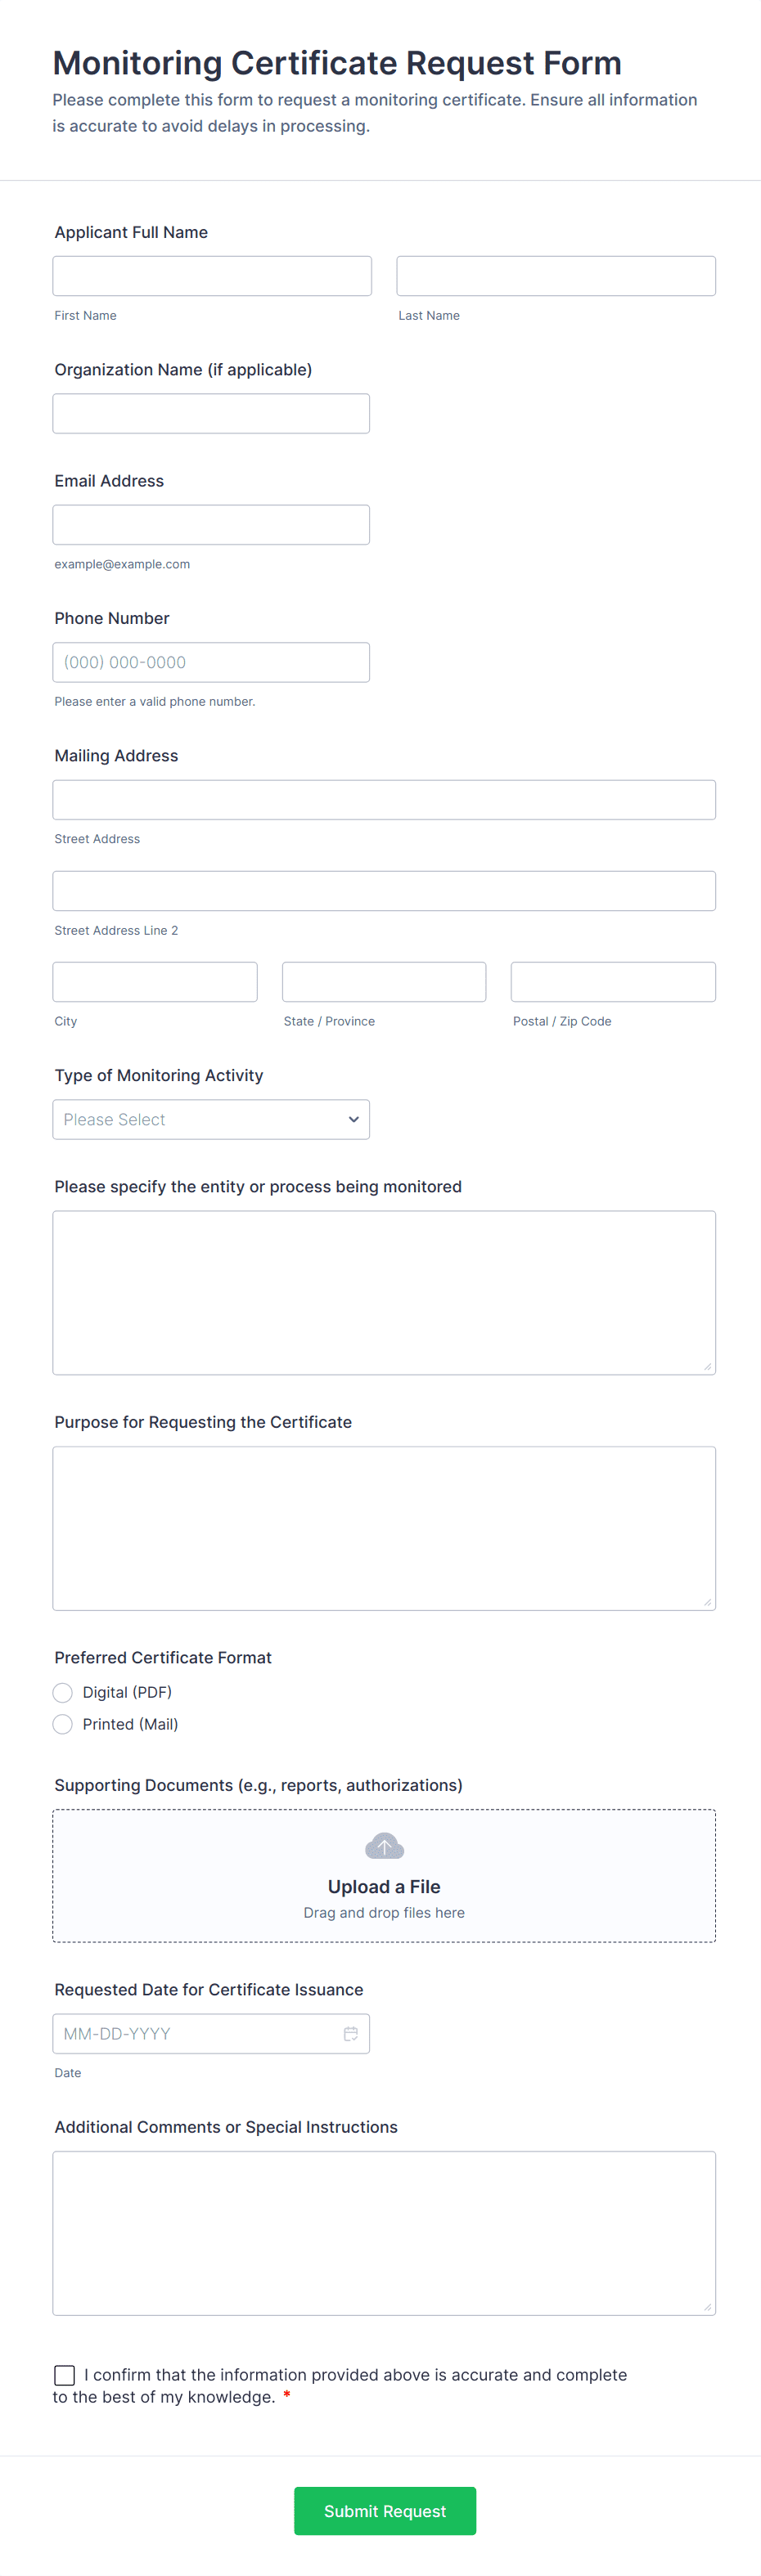761x2576 pixels.
Task: Click the Organization Name field
Action: [211, 413]
